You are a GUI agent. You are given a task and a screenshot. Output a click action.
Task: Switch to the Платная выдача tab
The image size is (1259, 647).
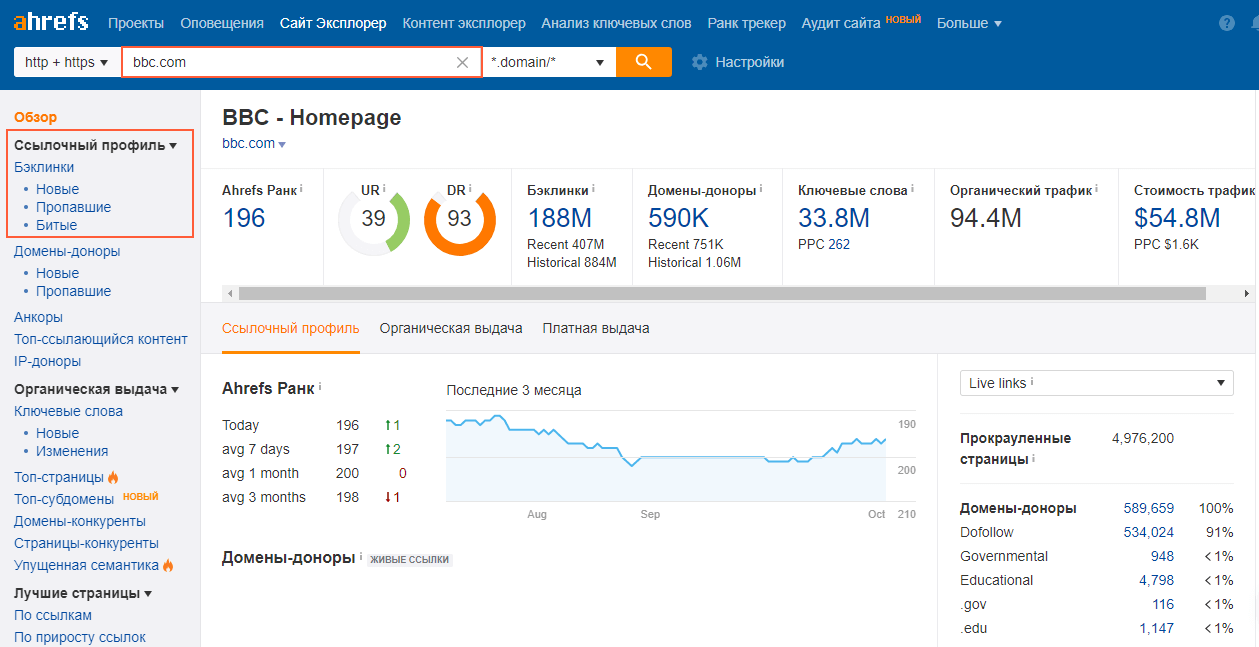597,327
